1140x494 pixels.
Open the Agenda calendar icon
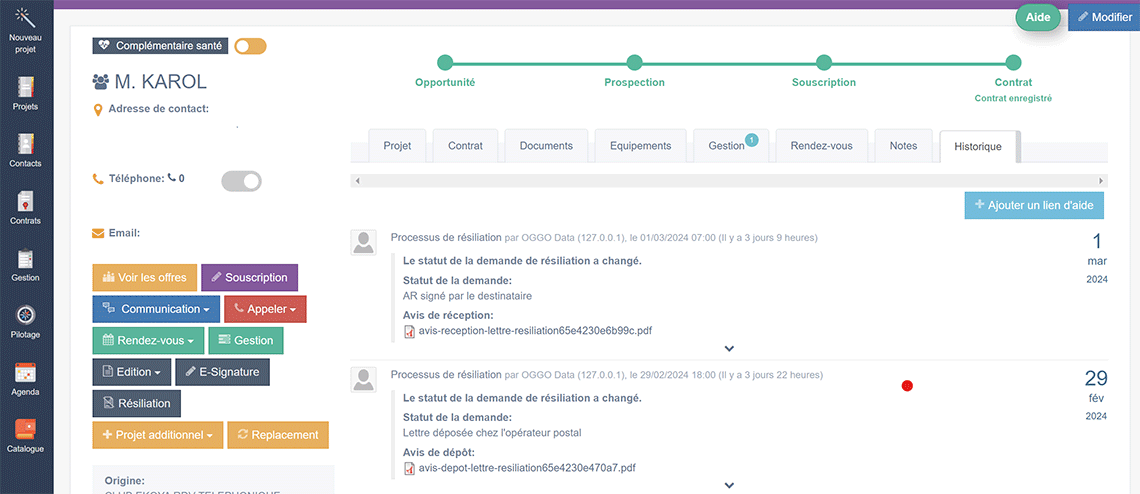[x=26, y=375]
